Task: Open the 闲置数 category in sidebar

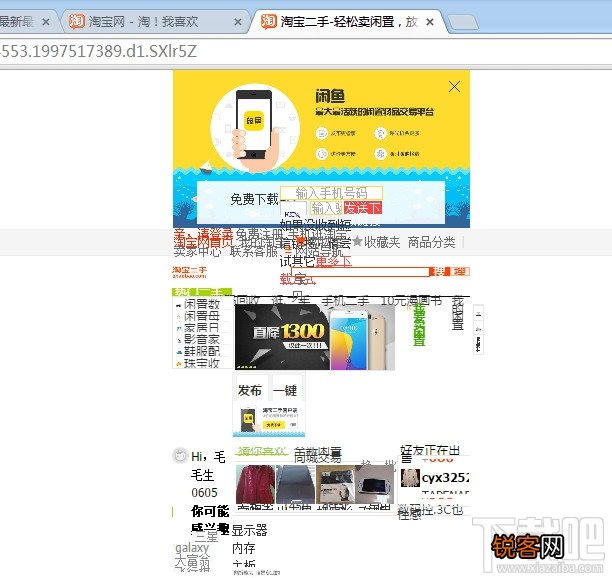Action: pos(202,304)
